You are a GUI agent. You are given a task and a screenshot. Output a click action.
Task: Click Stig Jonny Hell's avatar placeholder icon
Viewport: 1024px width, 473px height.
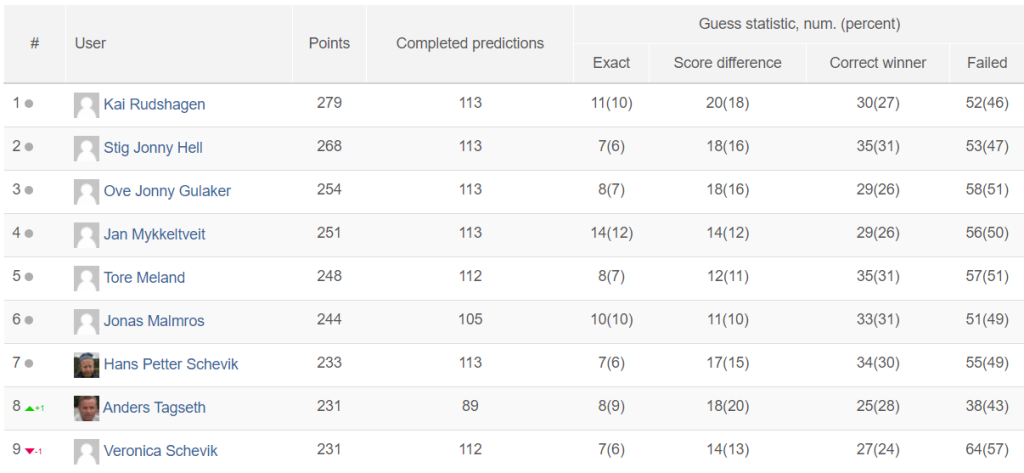(x=86, y=148)
